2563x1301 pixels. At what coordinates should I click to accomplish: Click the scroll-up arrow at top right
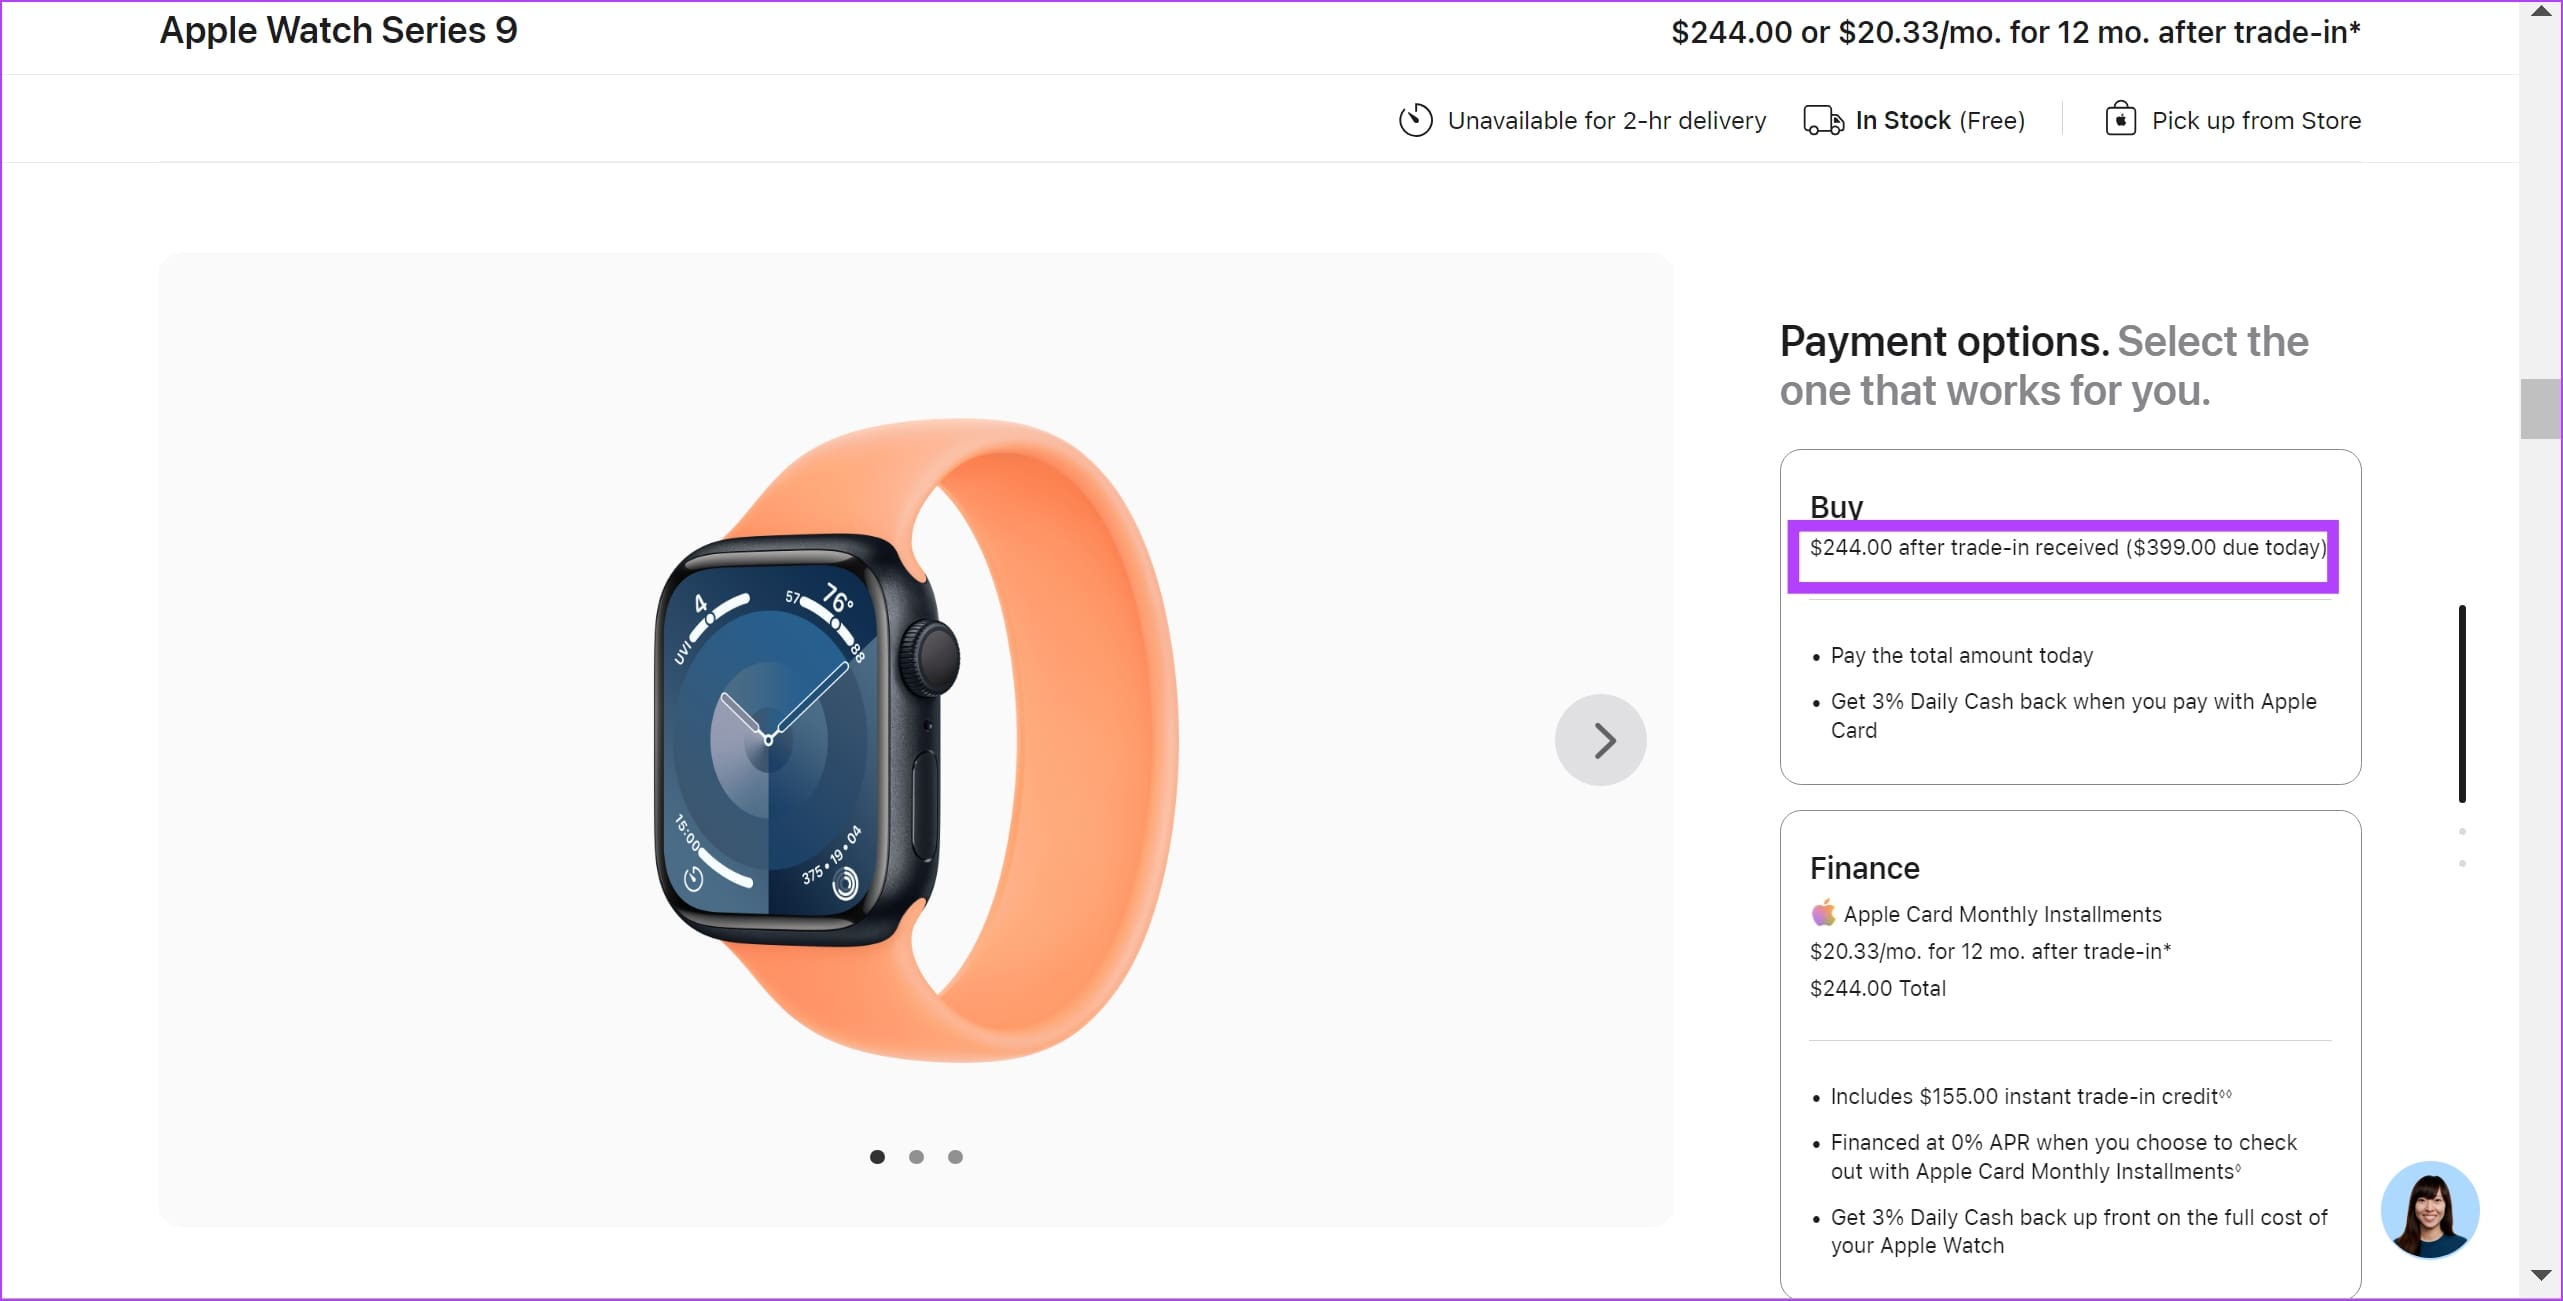(2539, 11)
